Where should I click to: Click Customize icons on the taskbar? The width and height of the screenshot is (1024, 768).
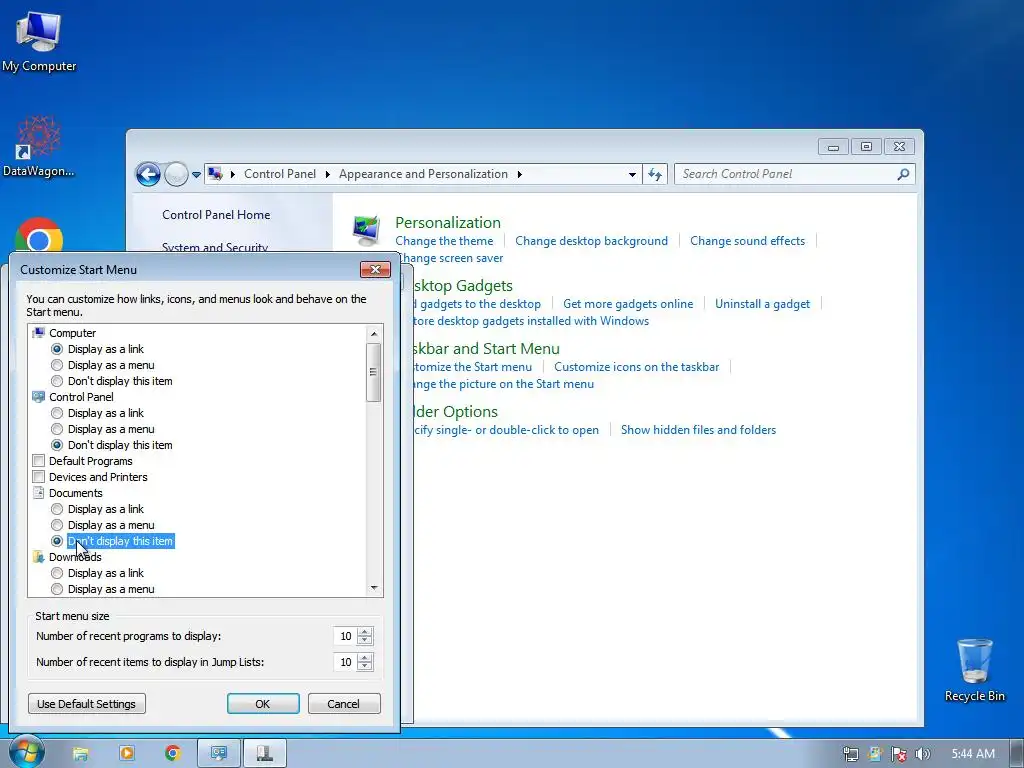pos(637,367)
